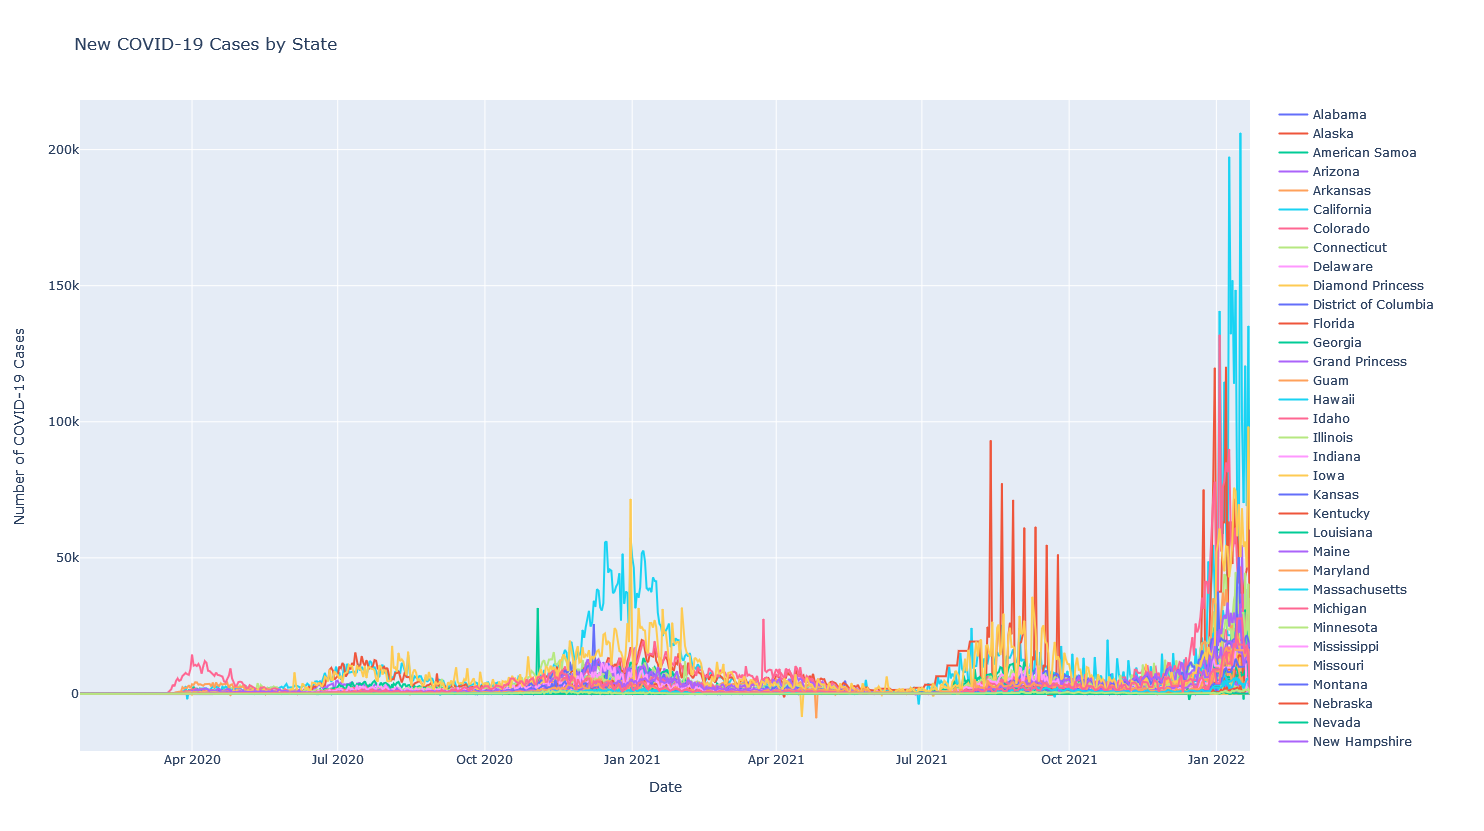The height and width of the screenshot is (831, 1484).
Task: Click the line icon beside American Samoa
Action: (x=1293, y=153)
